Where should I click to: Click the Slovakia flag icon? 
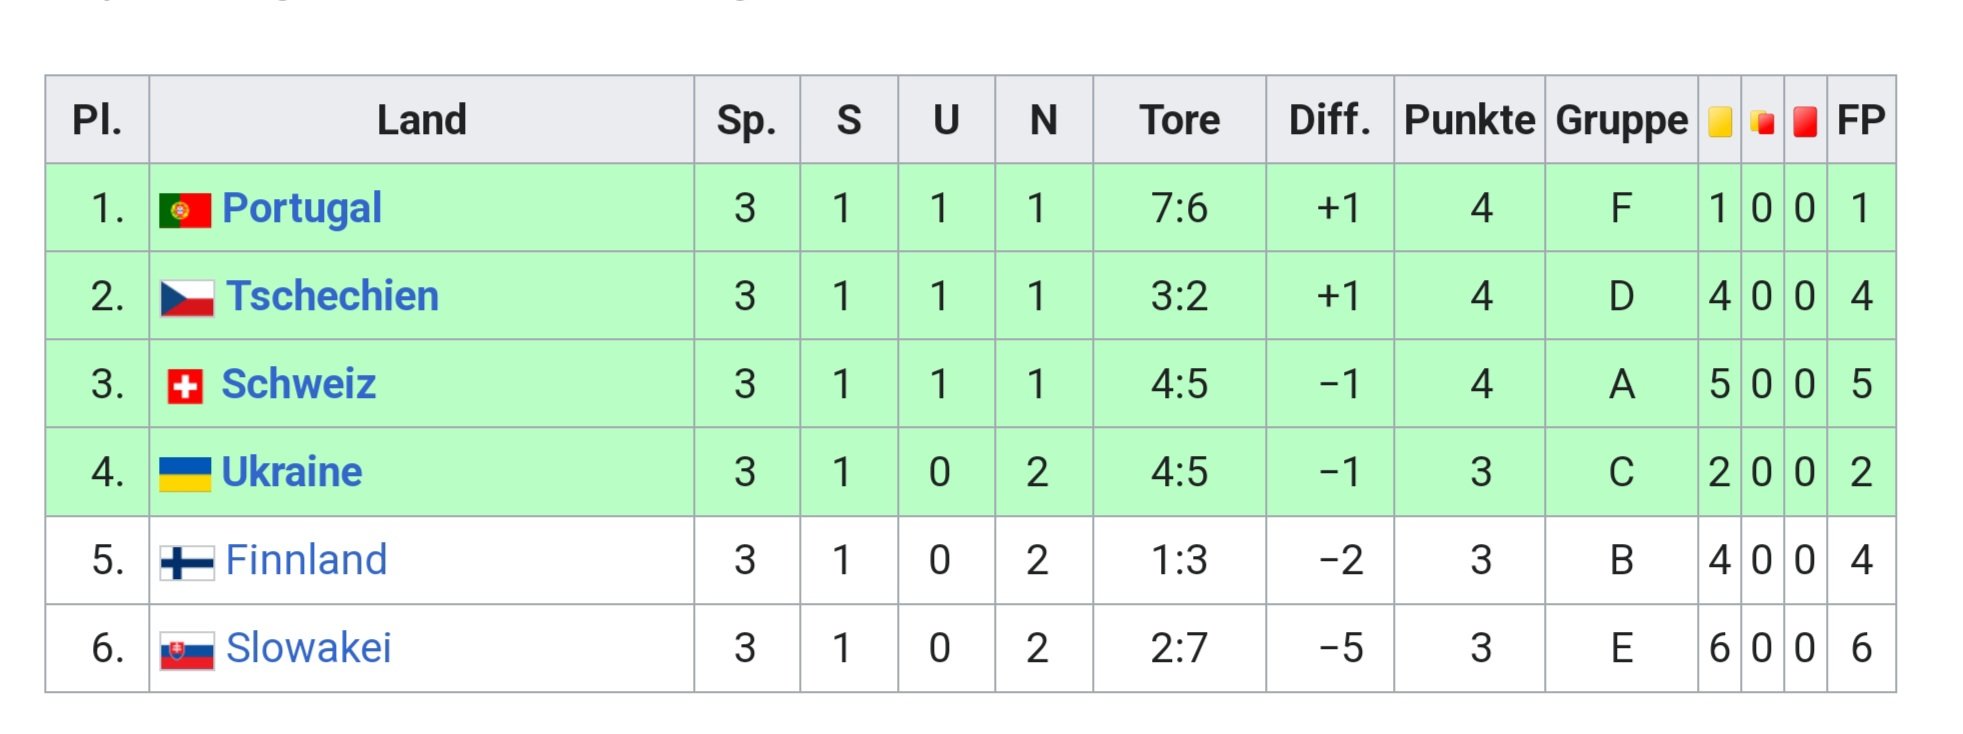tap(187, 650)
